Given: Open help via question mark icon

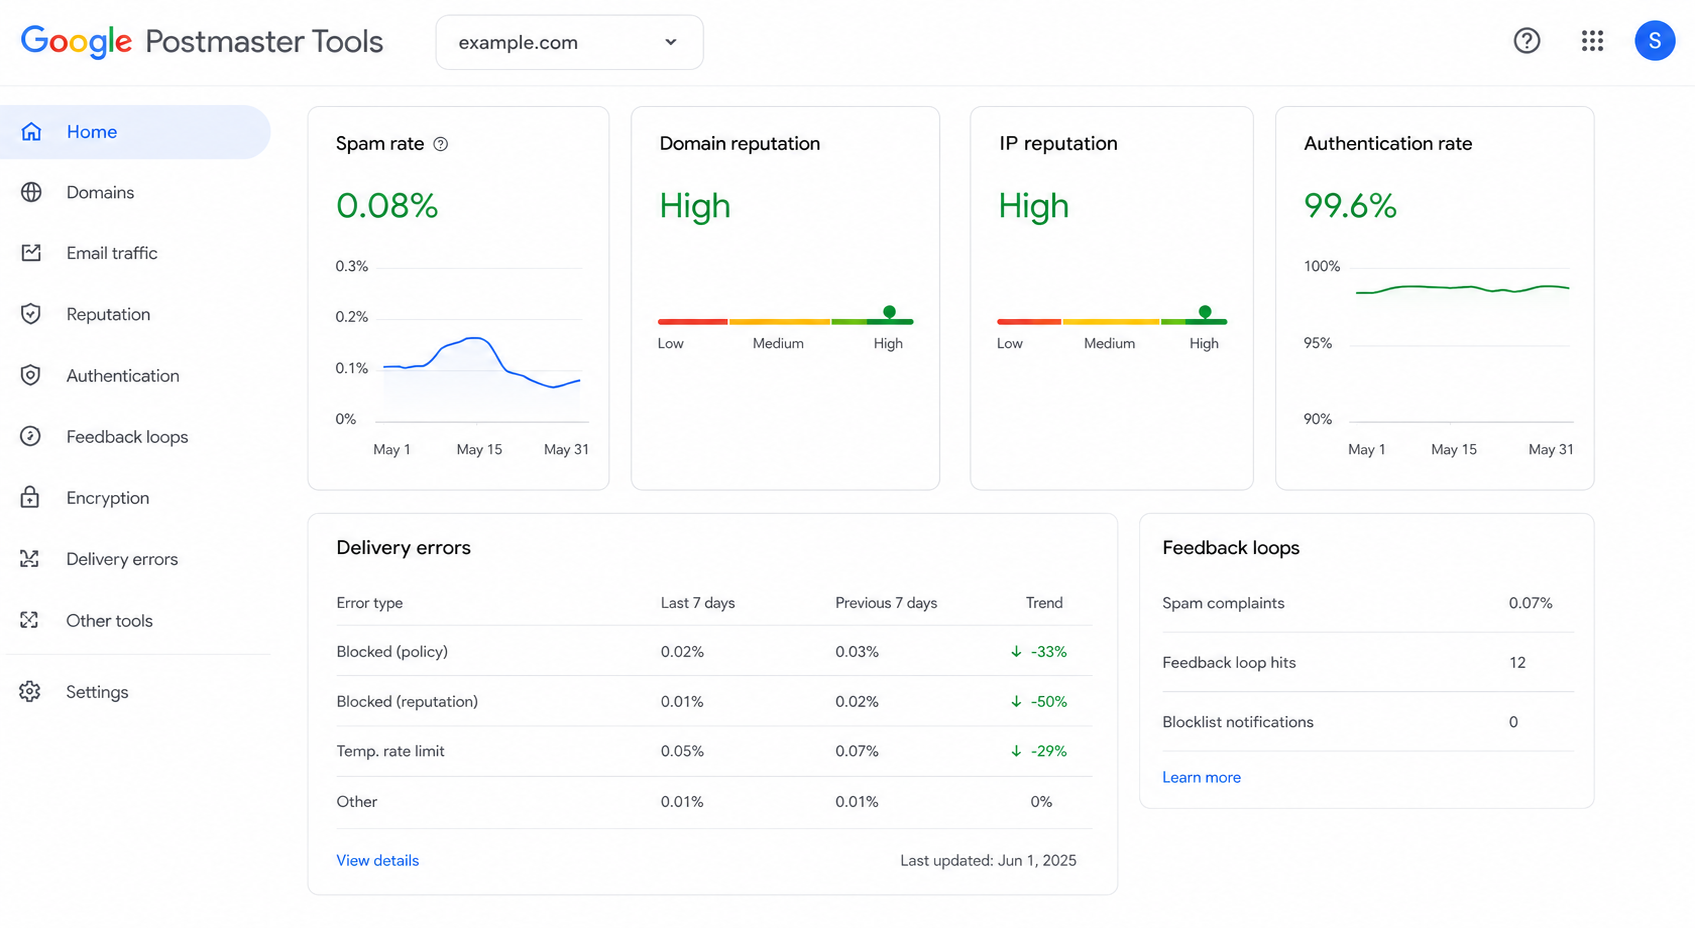Looking at the screenshot, I should [1526, 41].
